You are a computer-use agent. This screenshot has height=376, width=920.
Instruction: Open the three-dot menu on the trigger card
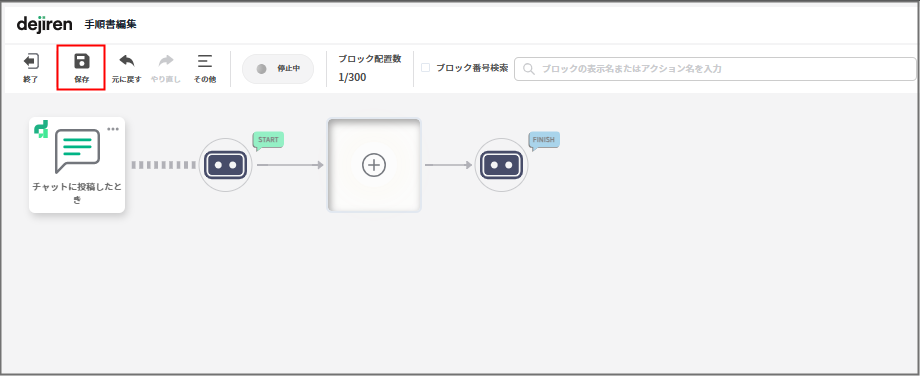pyautogui.click(x=113, y=129)
